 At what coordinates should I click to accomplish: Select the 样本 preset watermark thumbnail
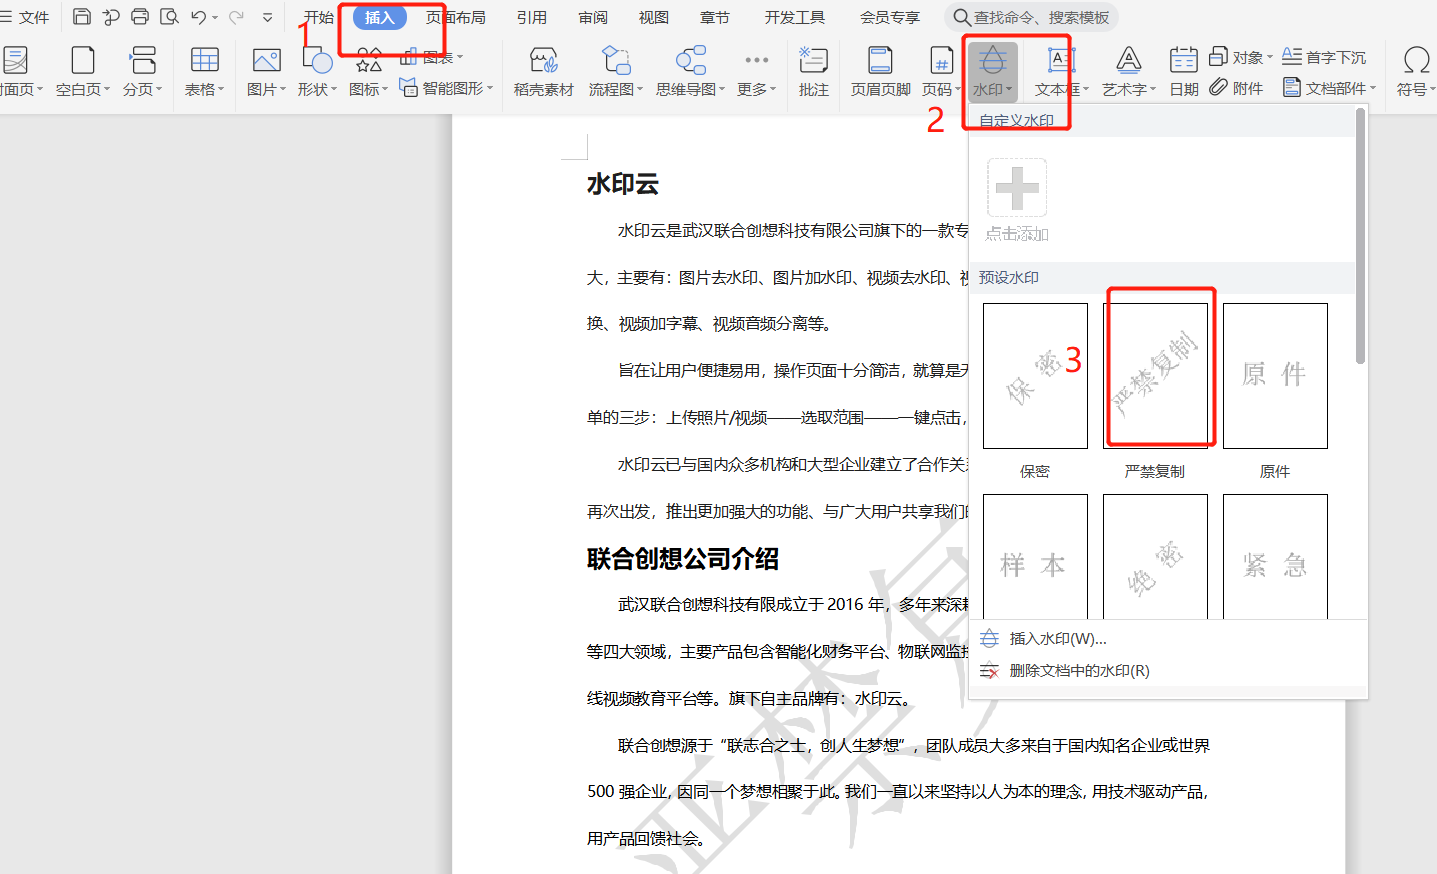click(1035, 556)
